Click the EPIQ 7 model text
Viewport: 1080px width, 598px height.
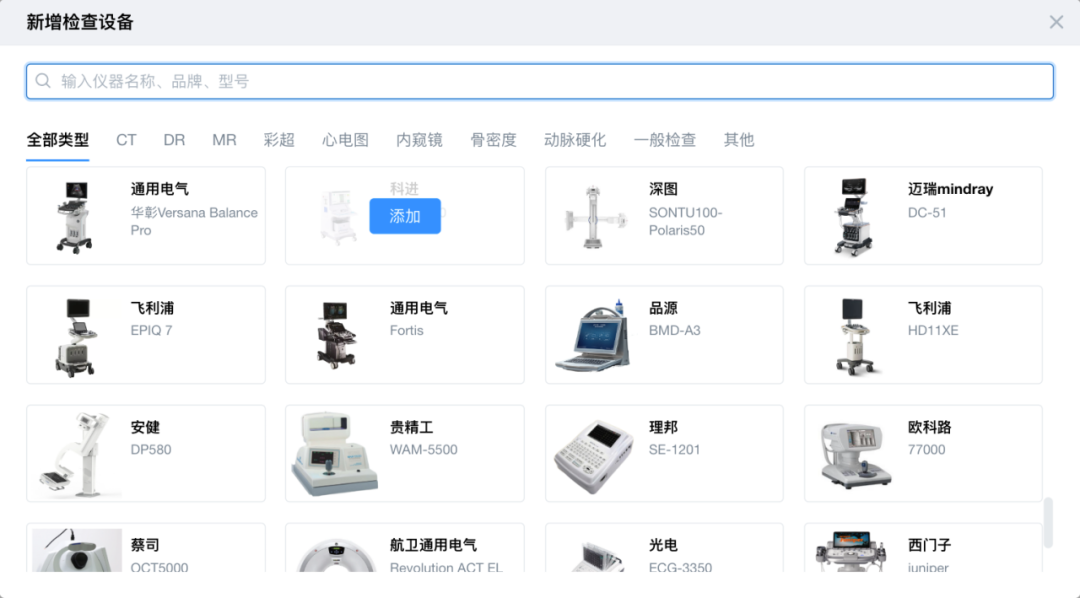point(152,331)
